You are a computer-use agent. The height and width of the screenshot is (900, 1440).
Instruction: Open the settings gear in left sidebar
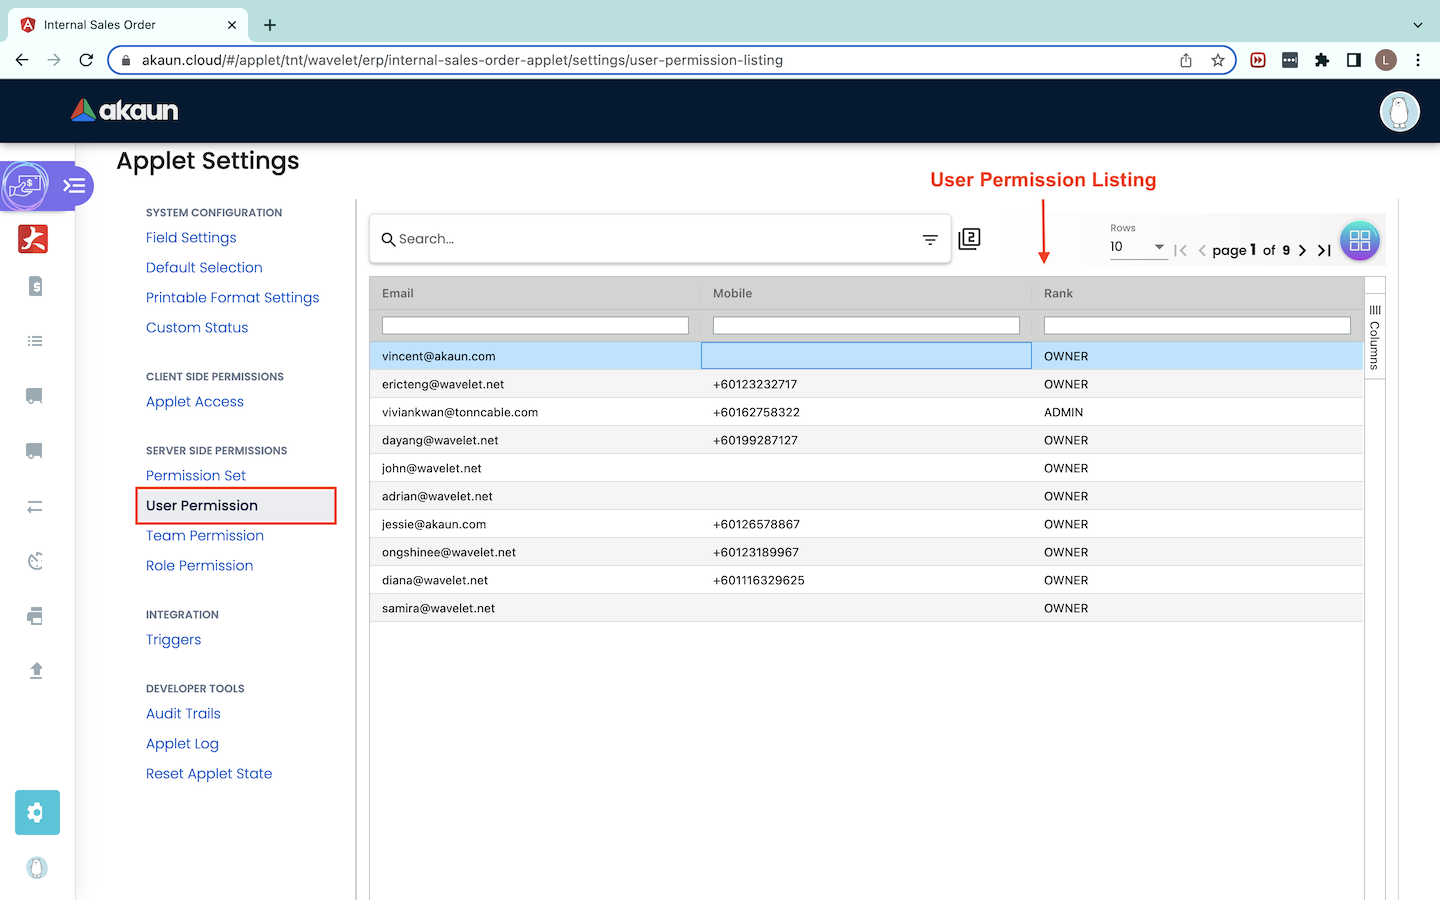pos(37,812)
